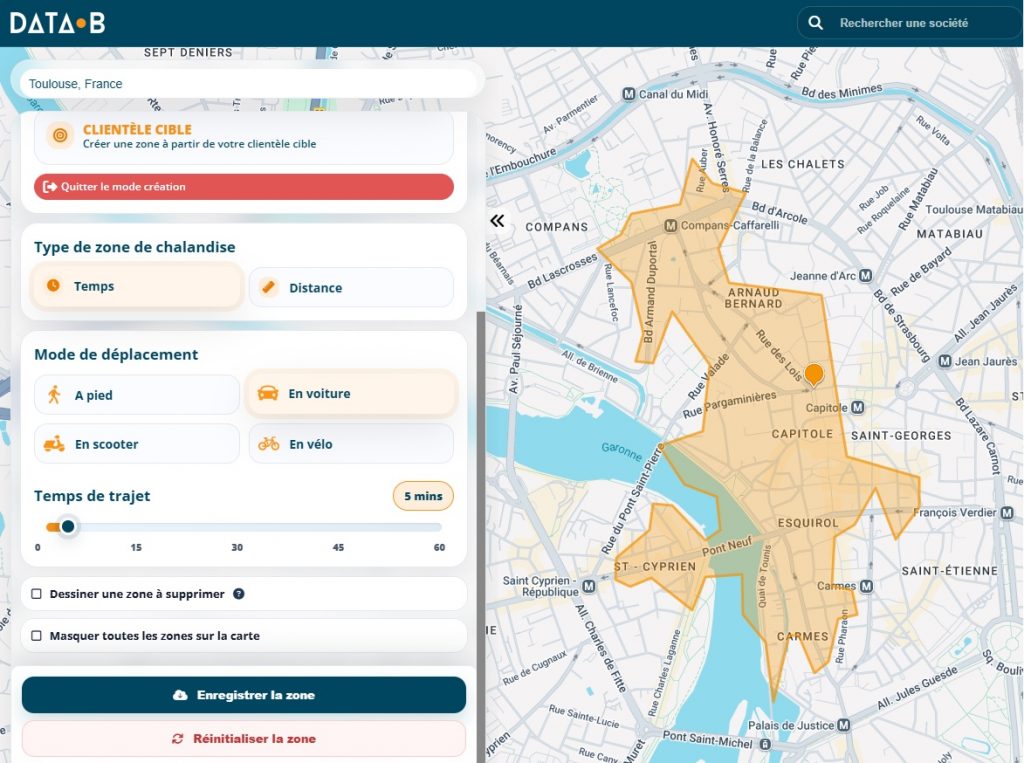The width and height of the screenshot is (1024, 763).
Task: Click the ARNAUD BERNARD label on map
Action: (754, 298)
